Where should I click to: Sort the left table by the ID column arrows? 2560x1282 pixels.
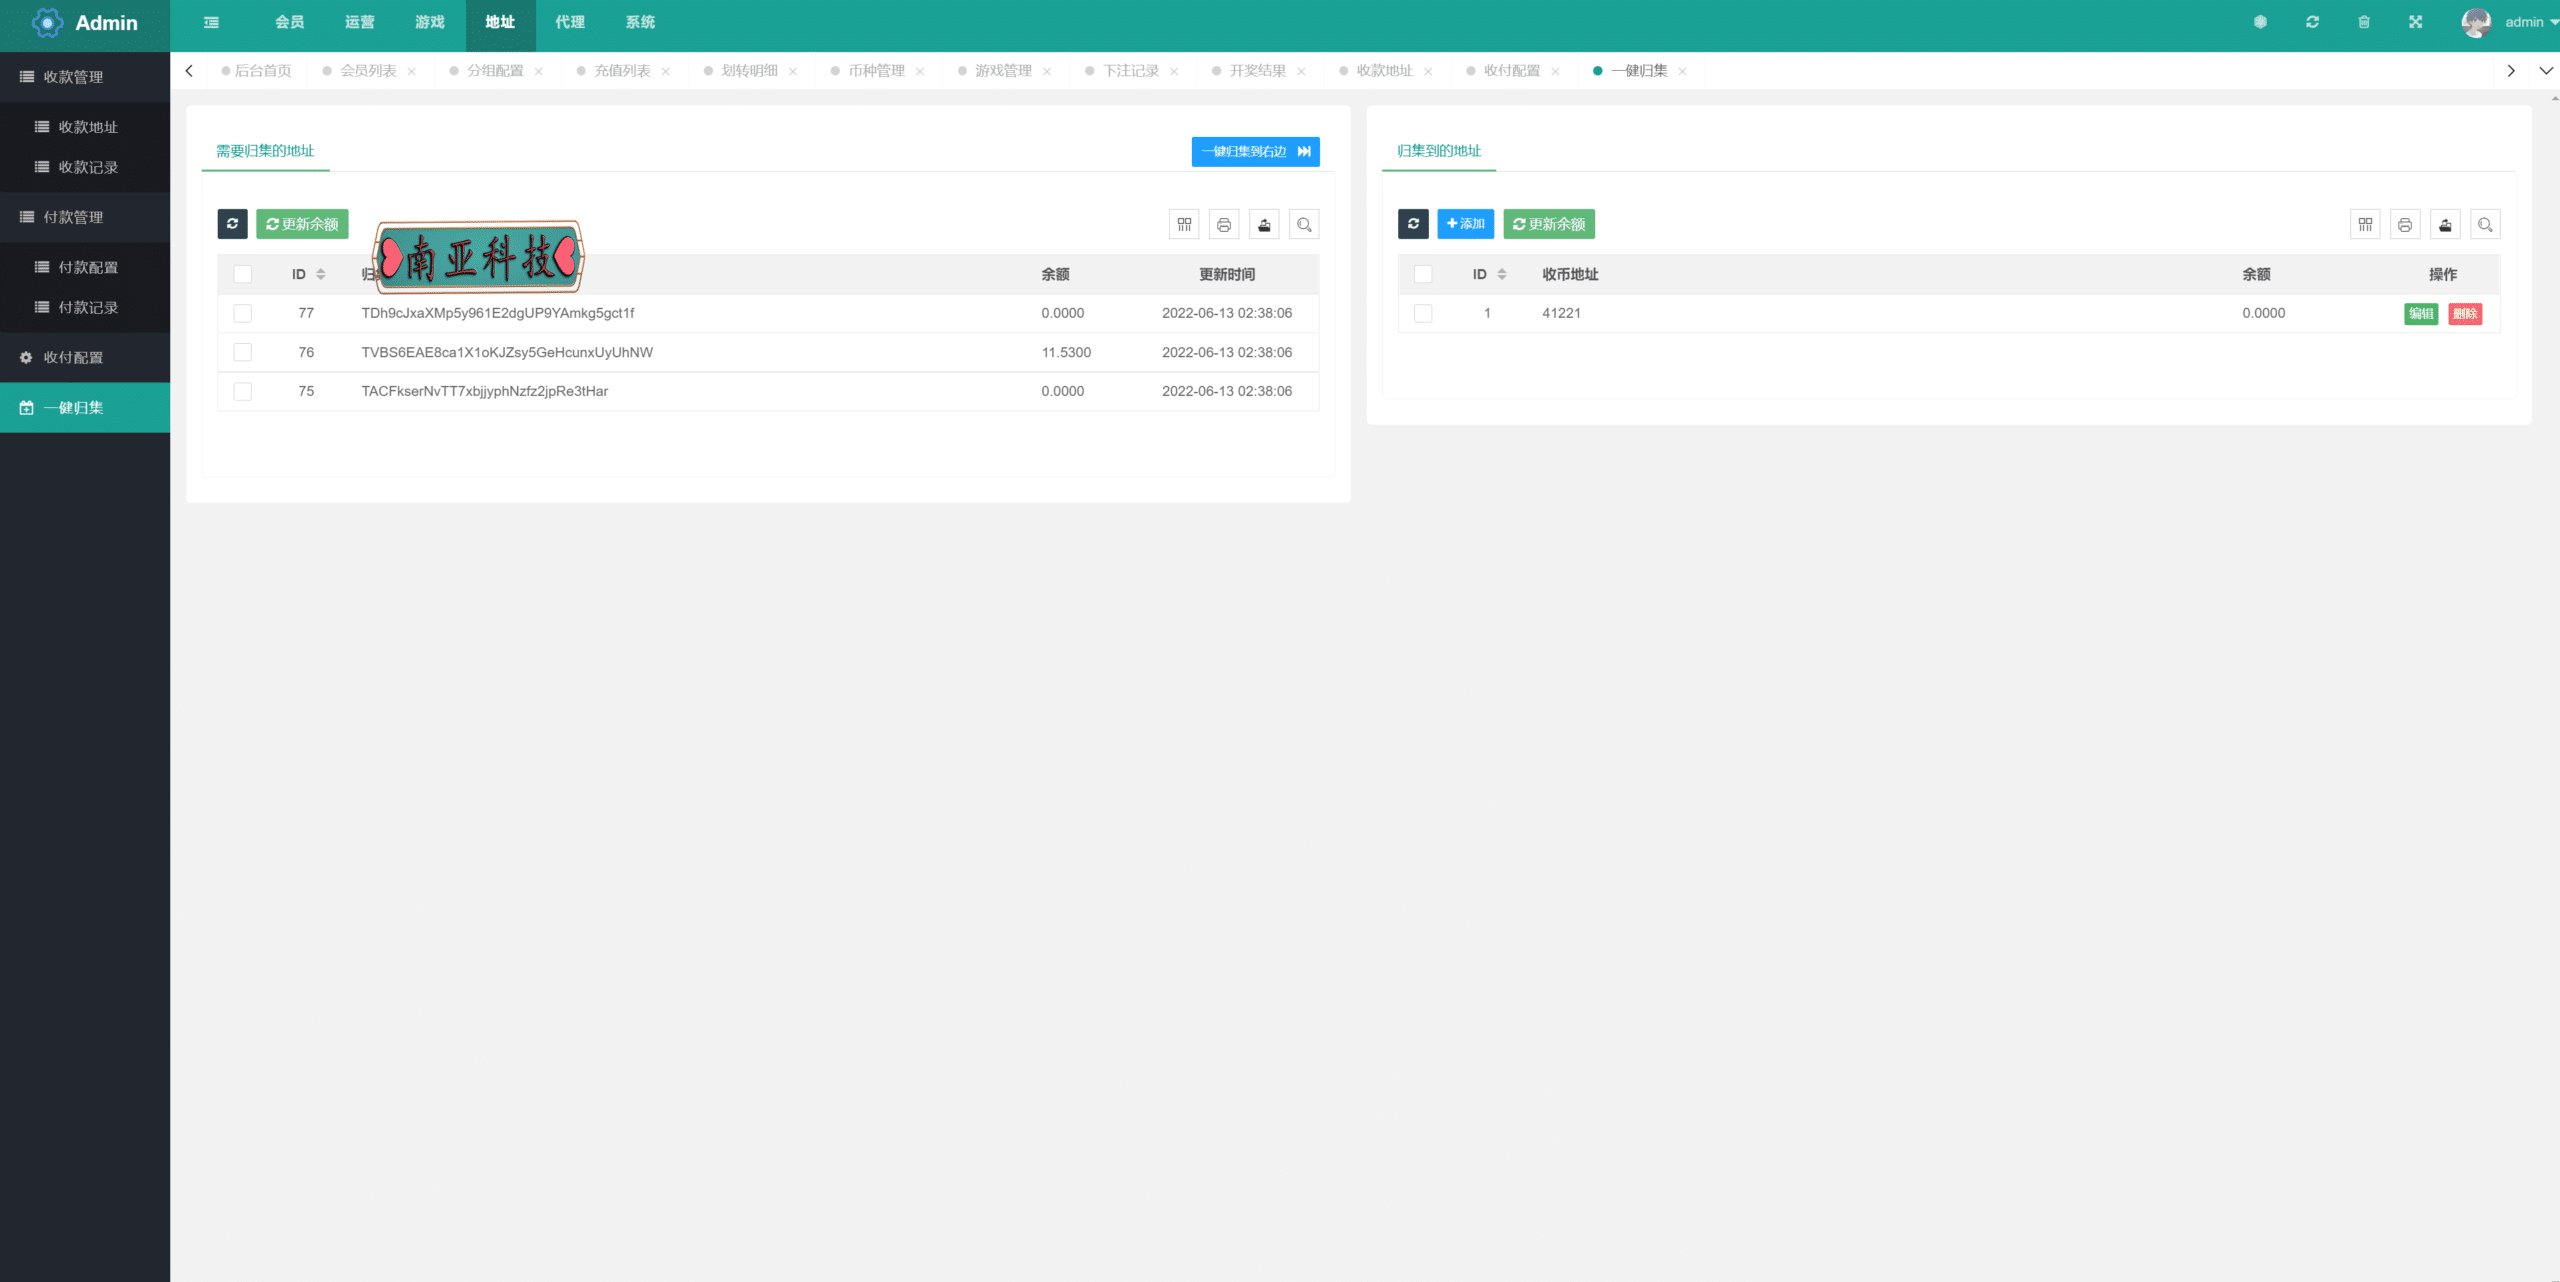coord(321,274)
